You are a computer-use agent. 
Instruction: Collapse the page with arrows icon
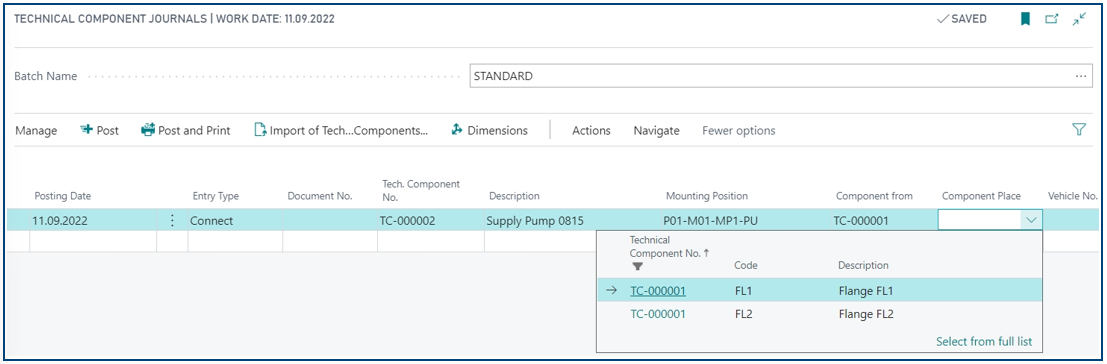pos(1078,20)
